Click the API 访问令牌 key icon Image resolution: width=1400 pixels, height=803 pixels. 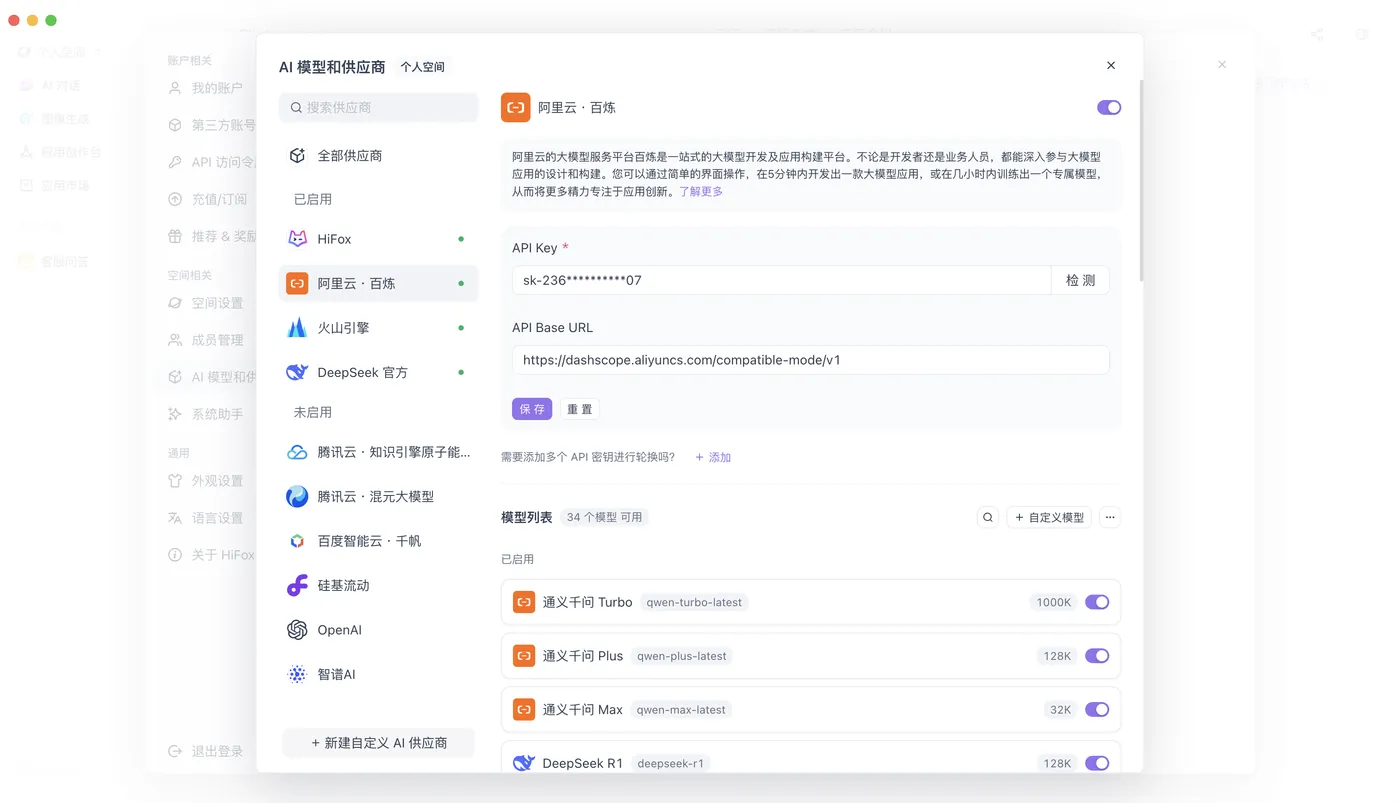pyautogui.click(x=175, y=162)
